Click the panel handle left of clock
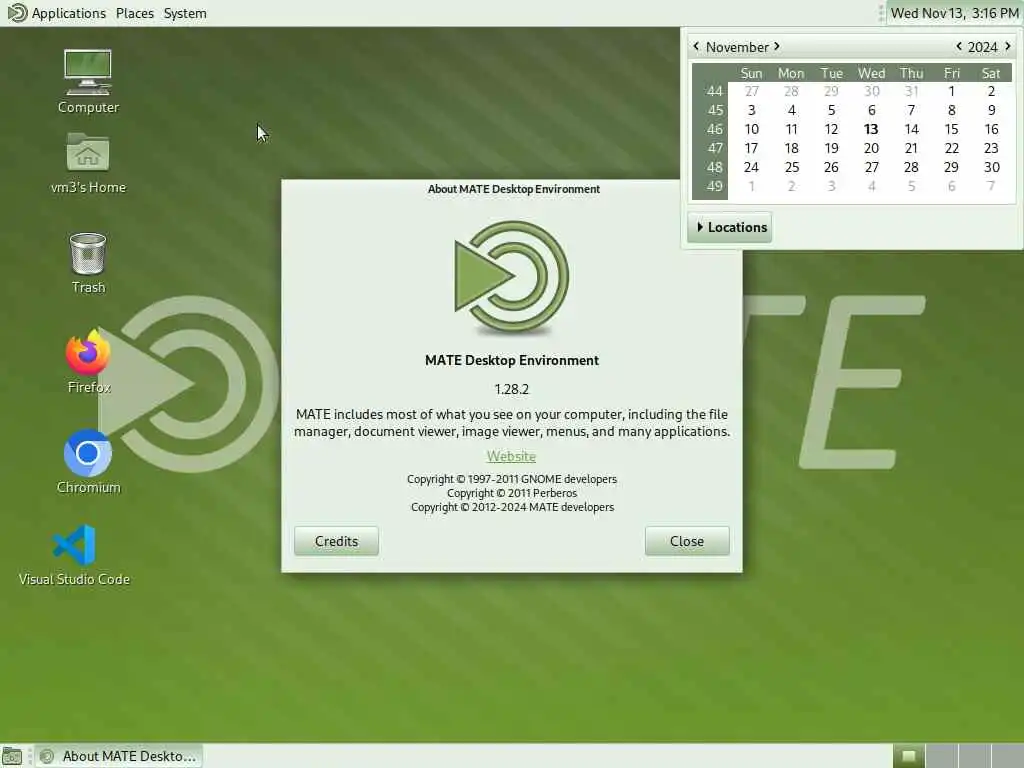The image size is (1024, 768). [881, 13]
